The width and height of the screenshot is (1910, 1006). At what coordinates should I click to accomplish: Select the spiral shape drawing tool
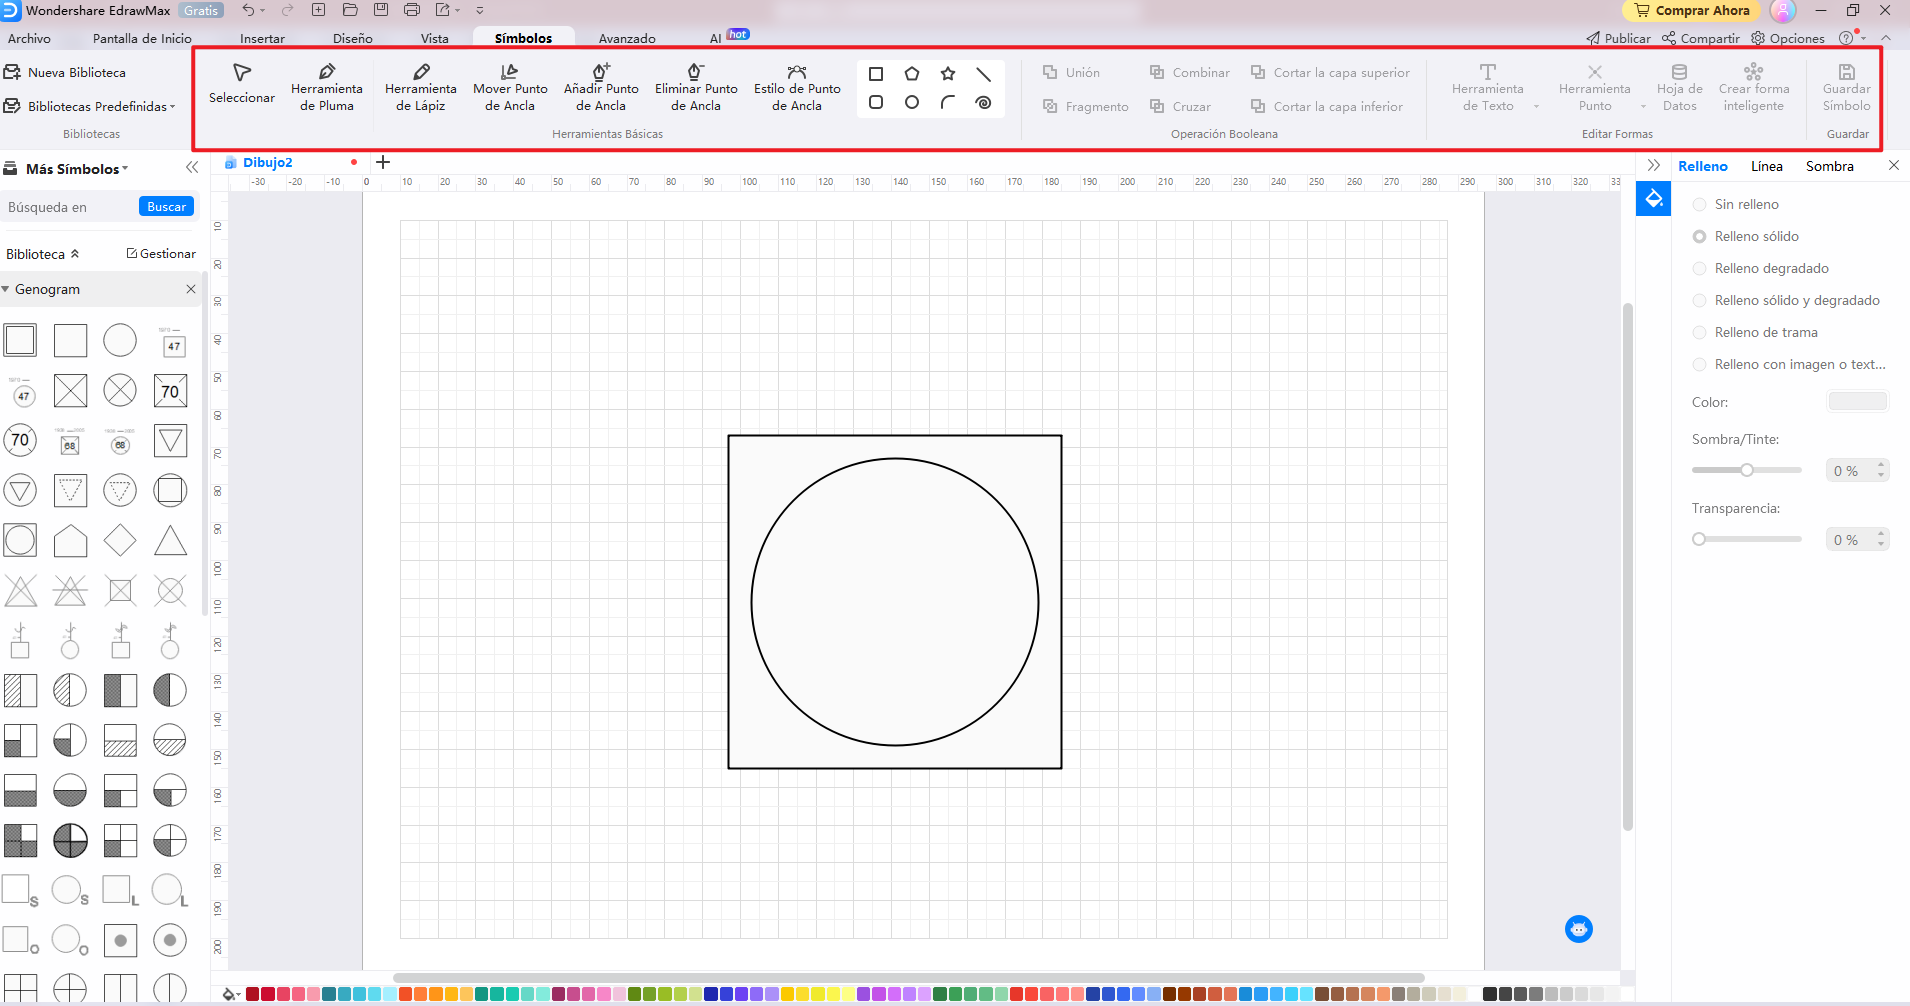tap(983, 102)
